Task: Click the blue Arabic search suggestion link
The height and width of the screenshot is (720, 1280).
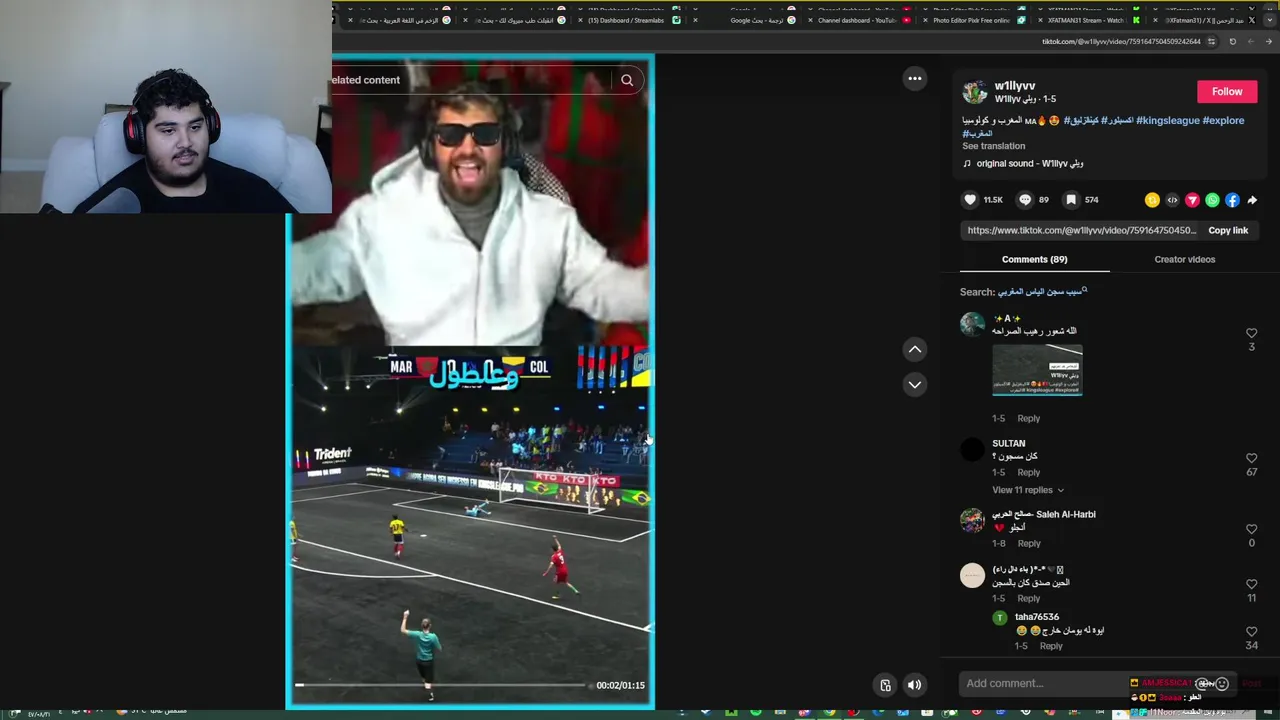Action: point(1042,292)
